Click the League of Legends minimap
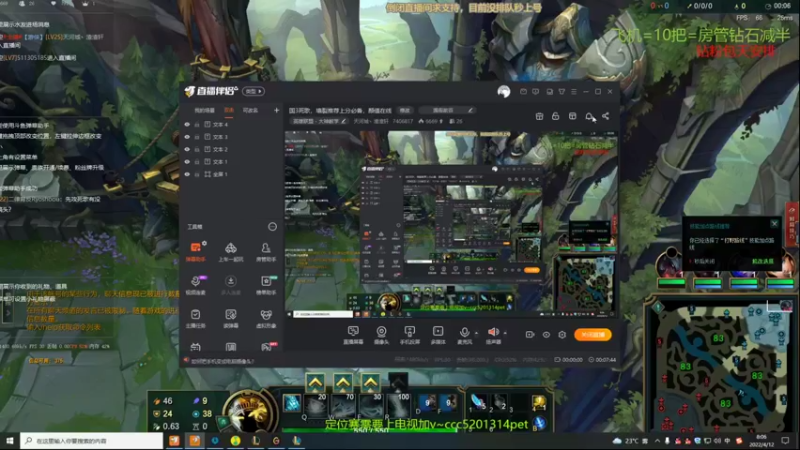800x450 pixels. pyautogui.click(x=721, y=364)
